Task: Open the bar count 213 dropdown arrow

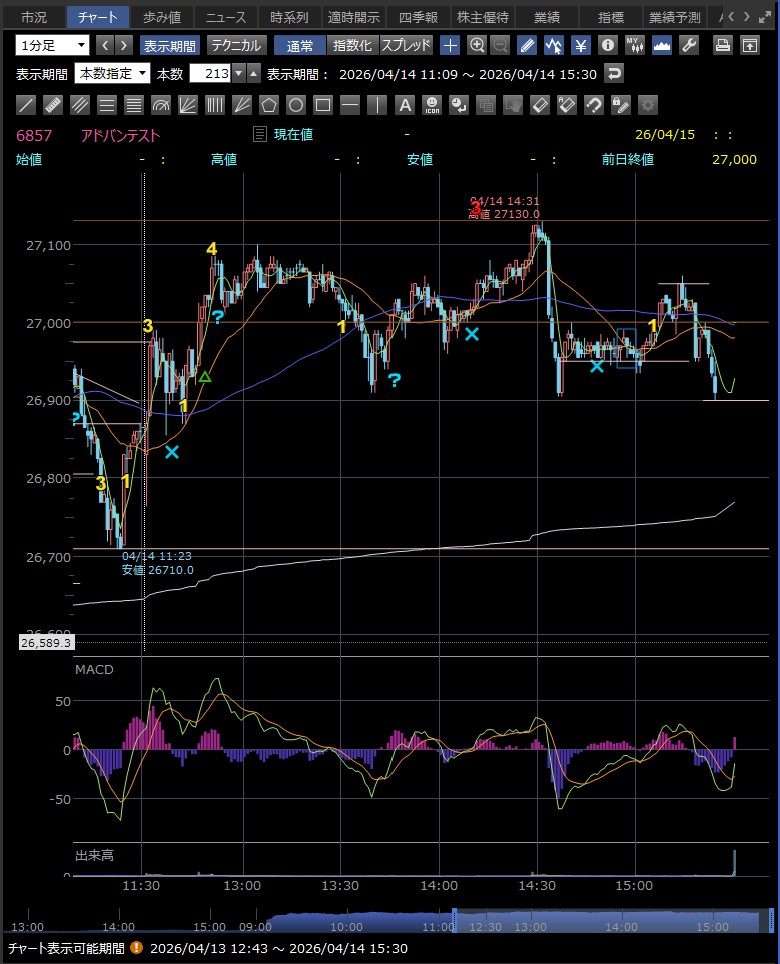Action: tap(238, 73)
